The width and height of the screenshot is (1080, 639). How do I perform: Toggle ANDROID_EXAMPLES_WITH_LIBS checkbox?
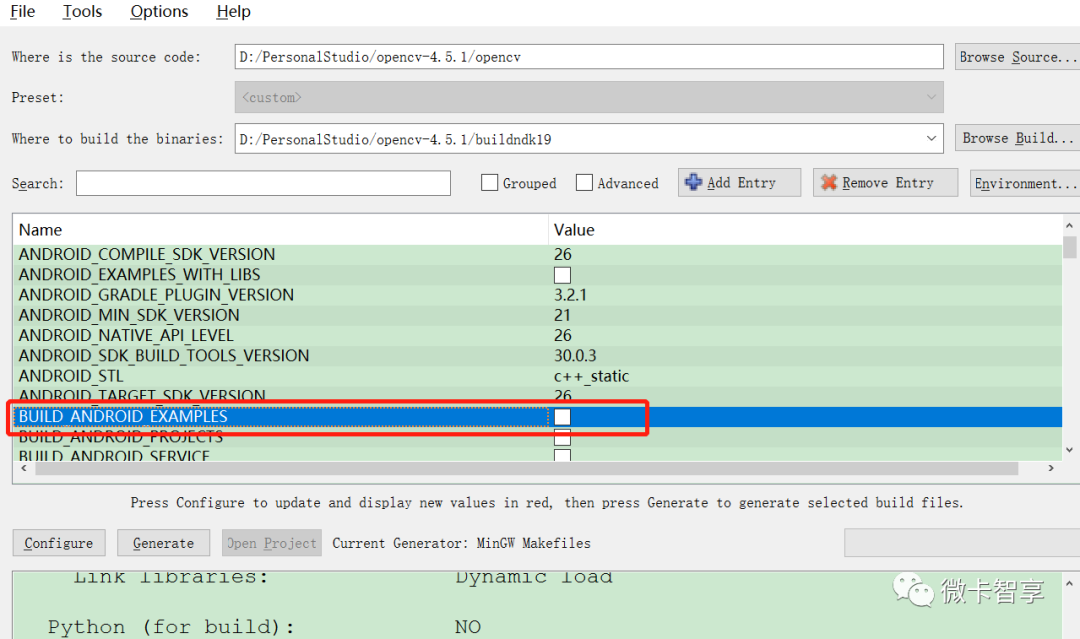pyautogui.click(x=563, y=275)
